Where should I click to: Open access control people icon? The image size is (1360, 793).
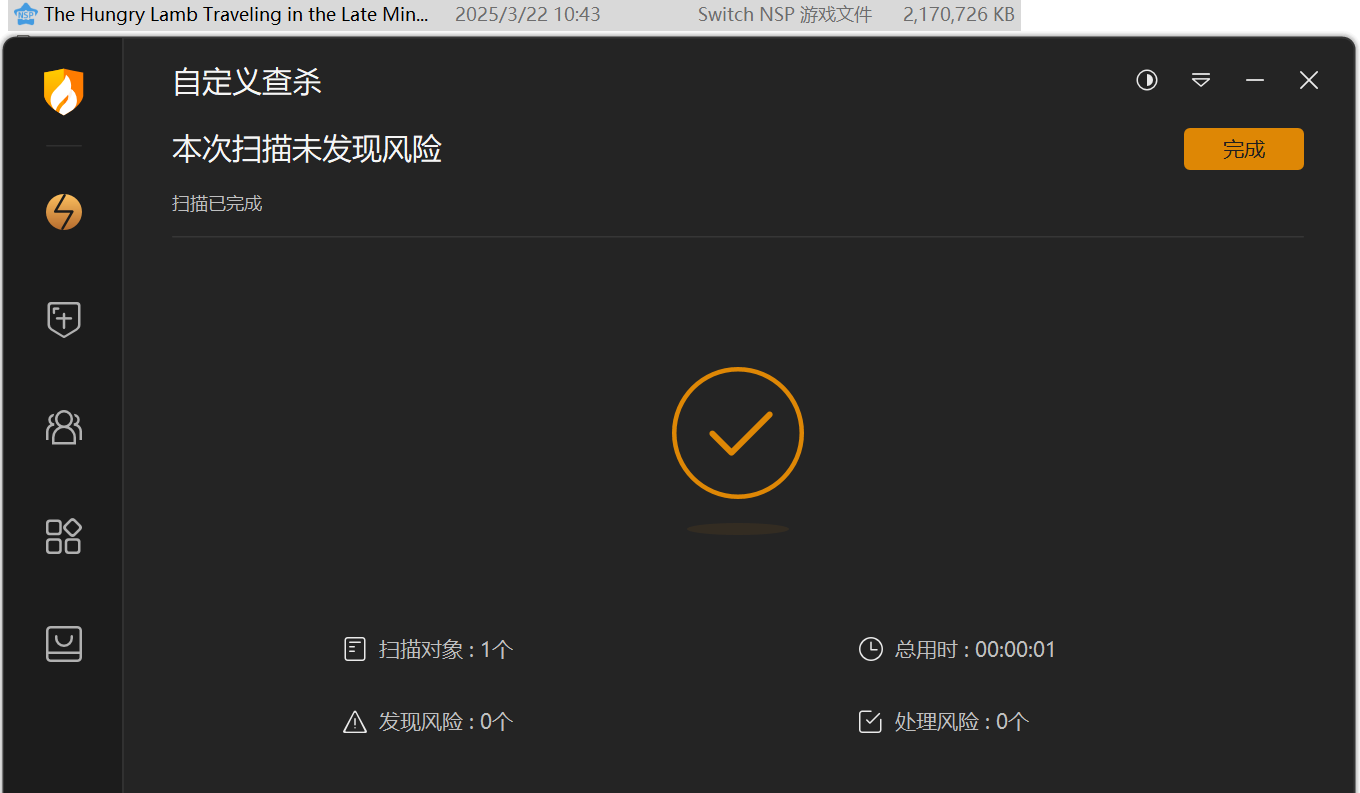(64, 427)
